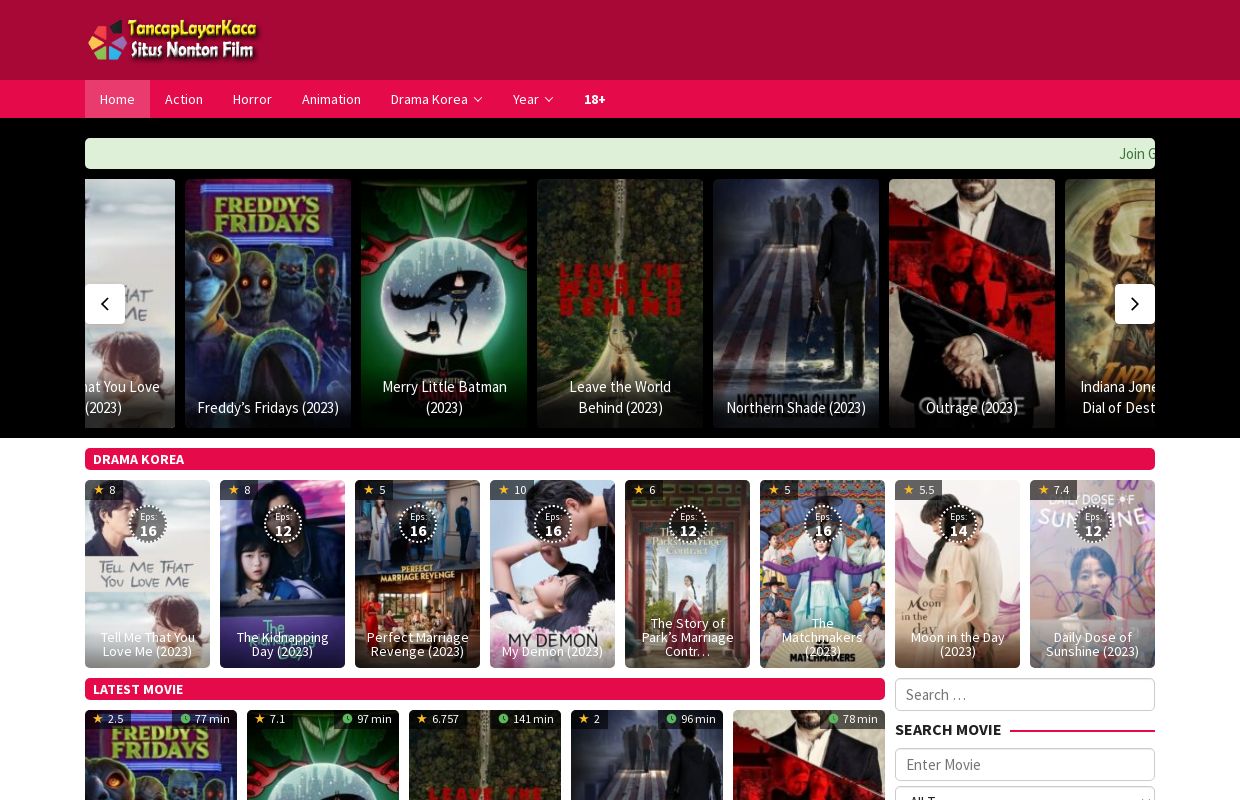Screen dimensions: 1240x800
Task: Click the Eps 12 badge on Daily Dose of Sunshine
Action: point(1092,524)
